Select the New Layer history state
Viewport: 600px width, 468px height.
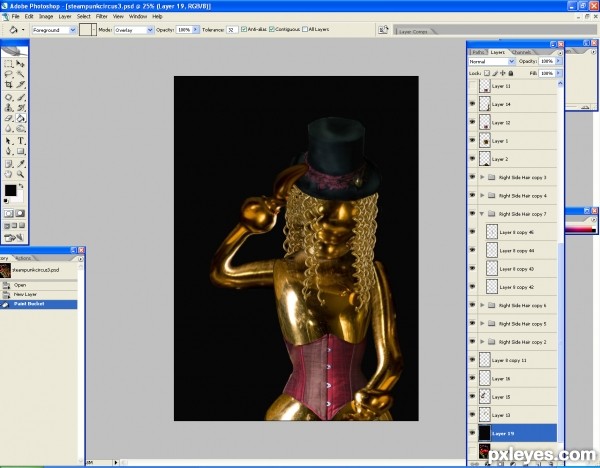click(39, 294)
